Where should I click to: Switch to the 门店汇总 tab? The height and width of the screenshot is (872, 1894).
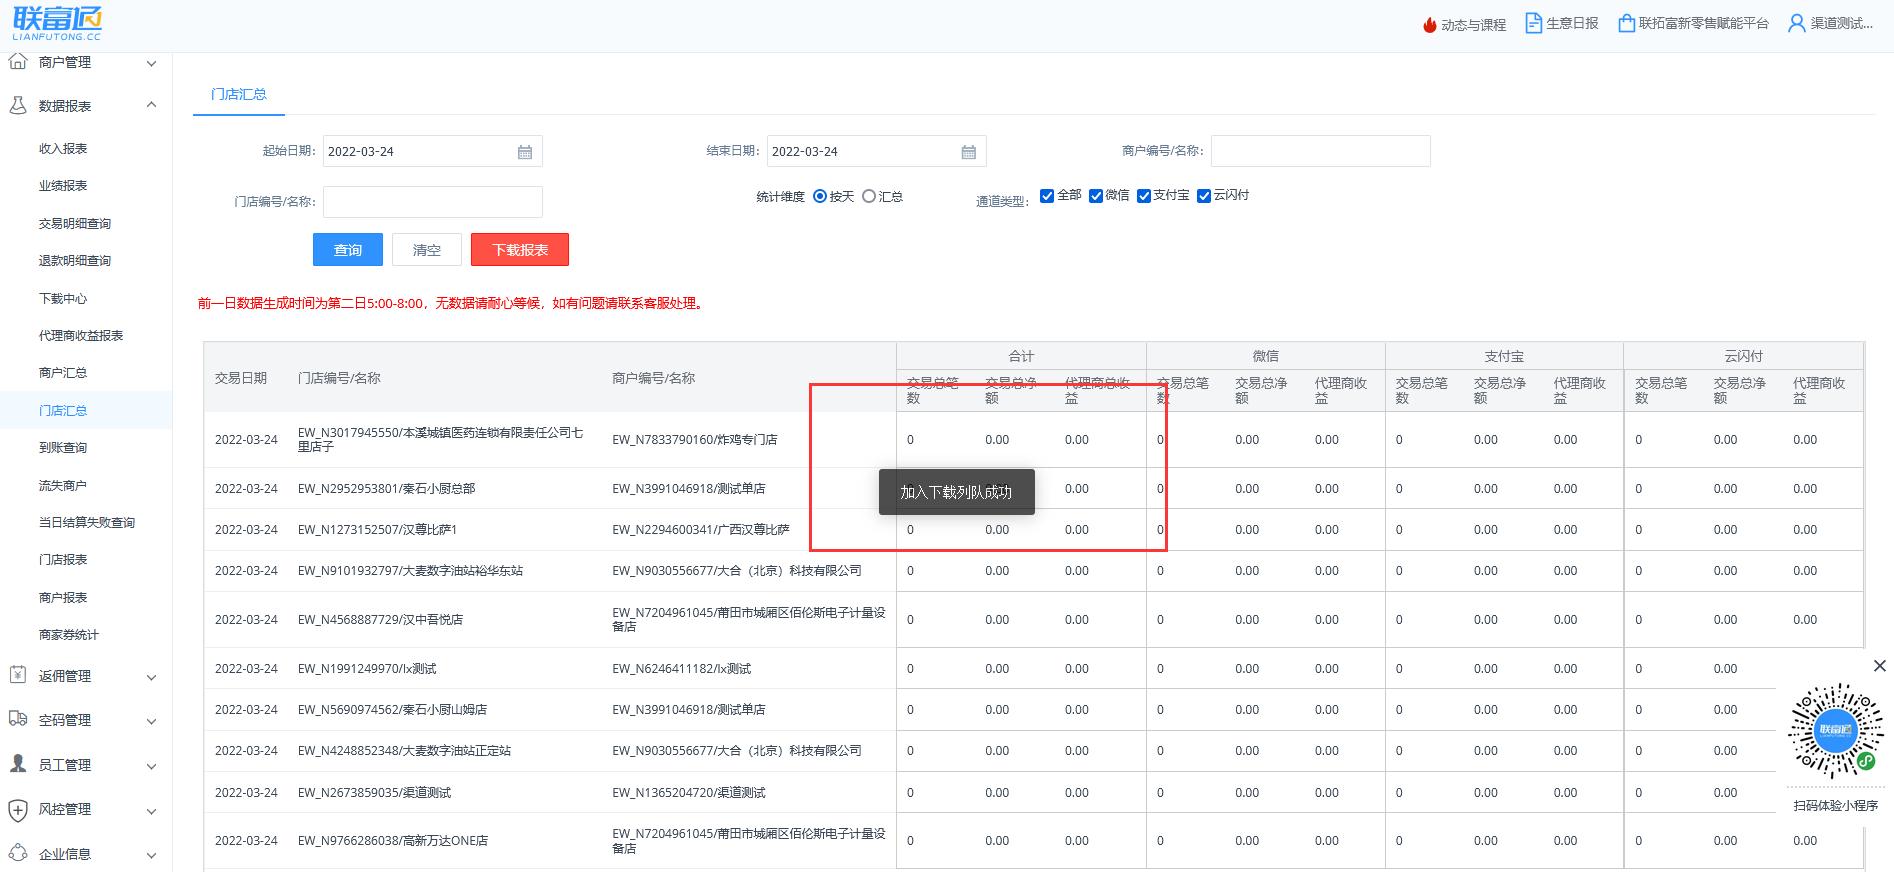tap(239, 94)
